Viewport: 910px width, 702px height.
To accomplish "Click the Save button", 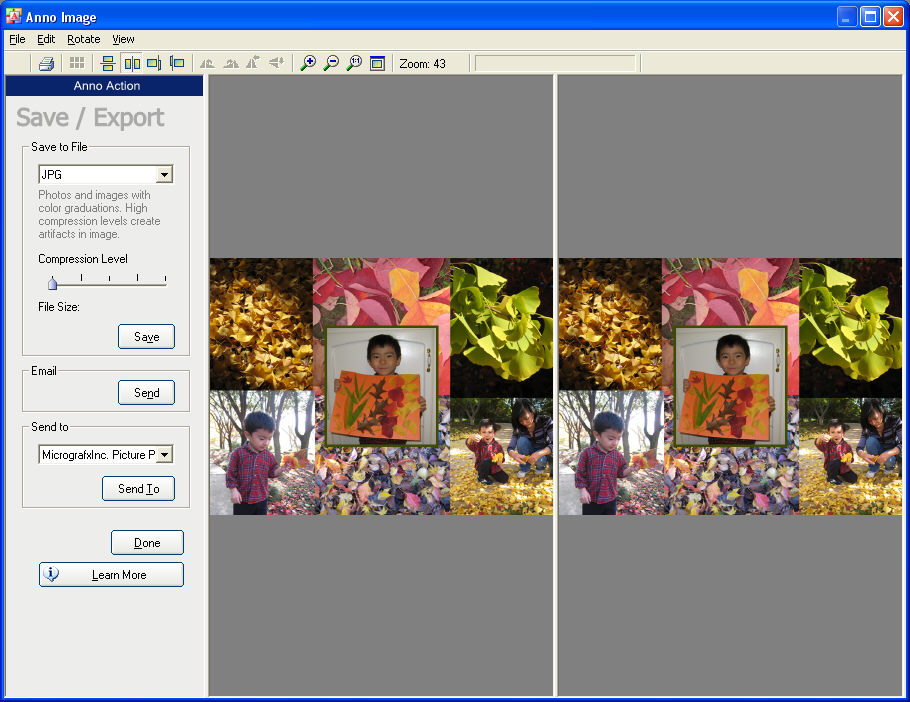I will [x=146, y=336].
